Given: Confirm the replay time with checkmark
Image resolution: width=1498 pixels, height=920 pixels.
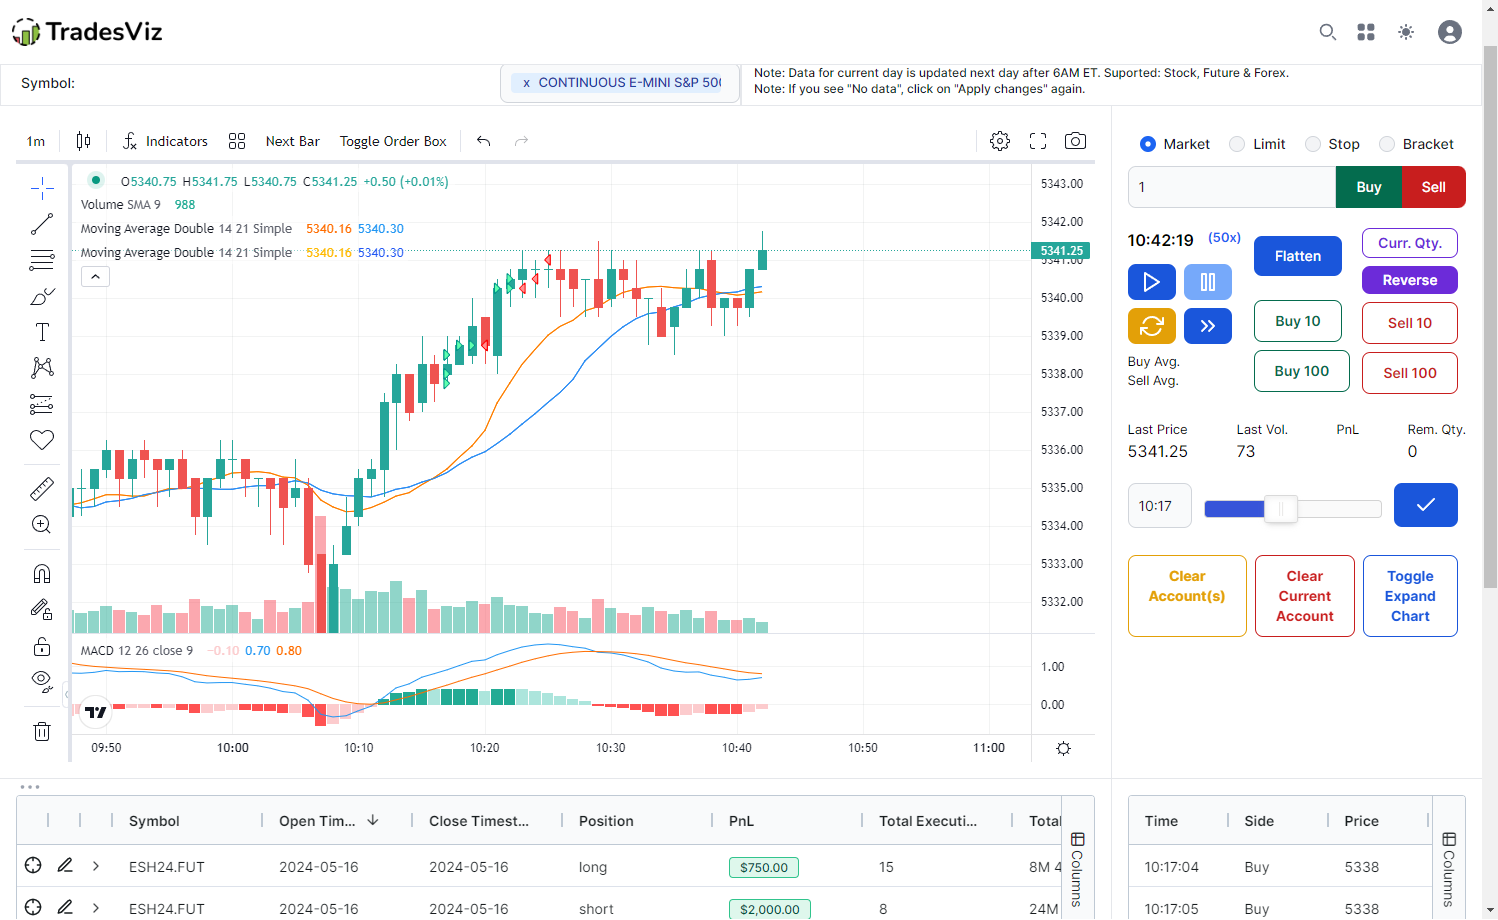Looking at the screenshot, I should pos(1426,505).
